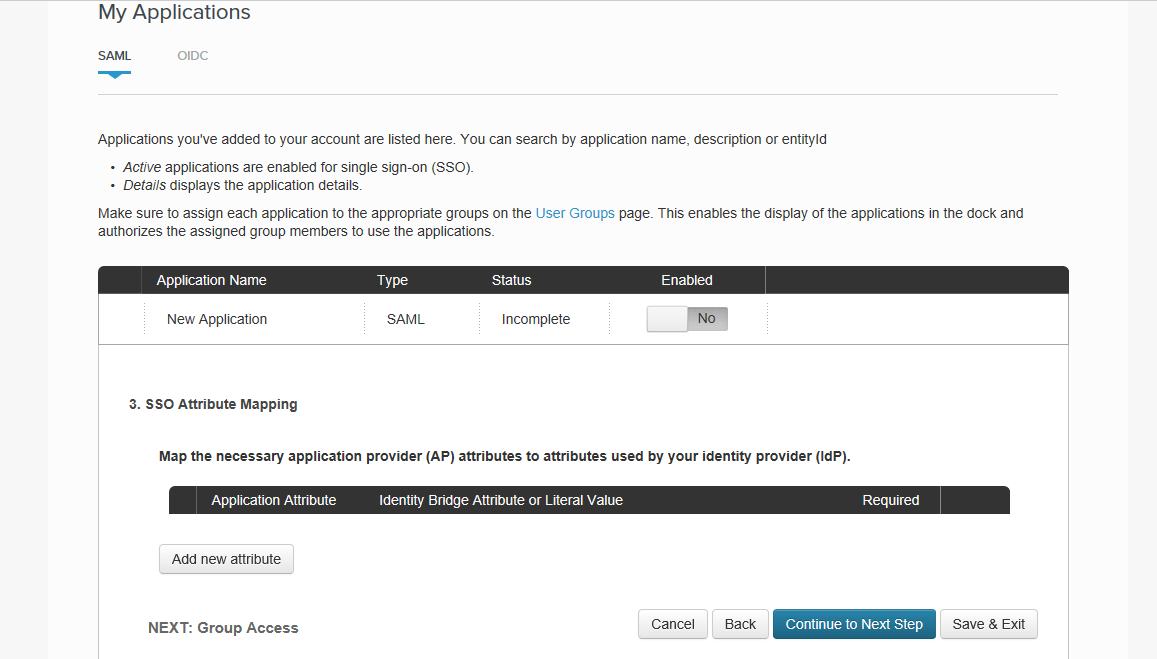Viewport: 1157px width, 659px height.
Task: Click the Add new attribute button
Action: point(227,559)
